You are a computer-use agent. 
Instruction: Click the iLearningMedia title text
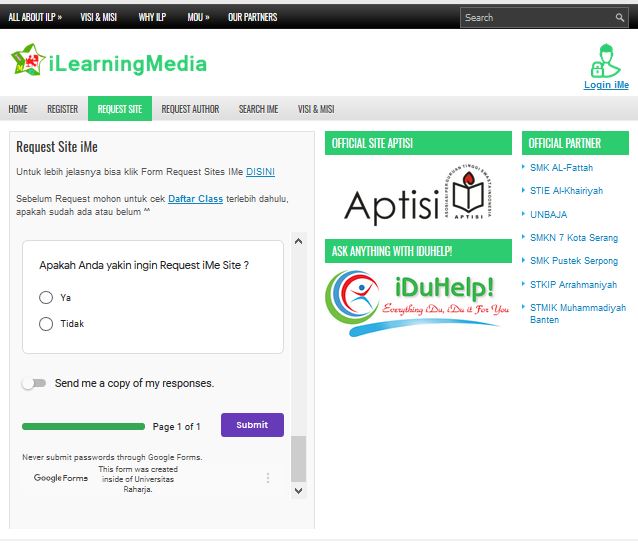127,64
